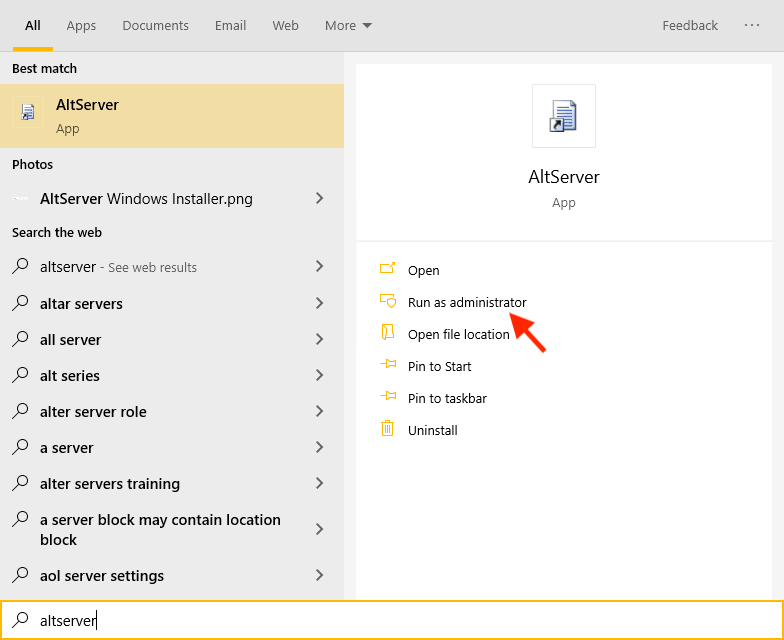Click the "altserver - See web results" text
The width and height of the screenshot is (784, 640).
(118, 267)
